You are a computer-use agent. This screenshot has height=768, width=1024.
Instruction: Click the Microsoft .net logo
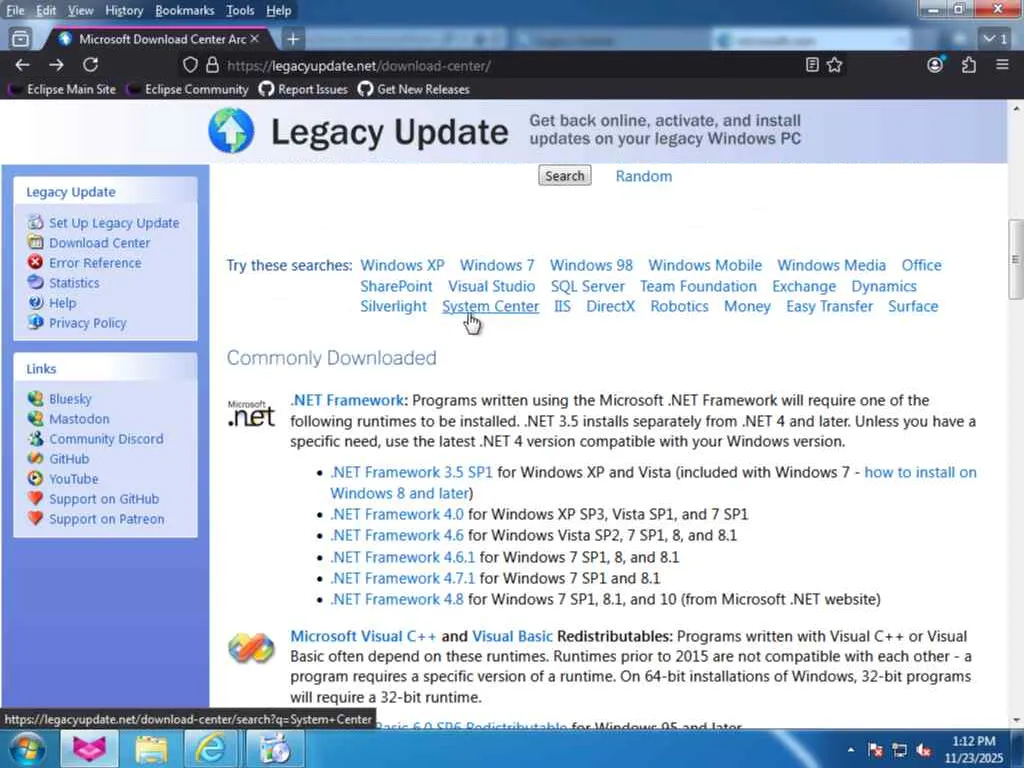[x=251, y=413]
